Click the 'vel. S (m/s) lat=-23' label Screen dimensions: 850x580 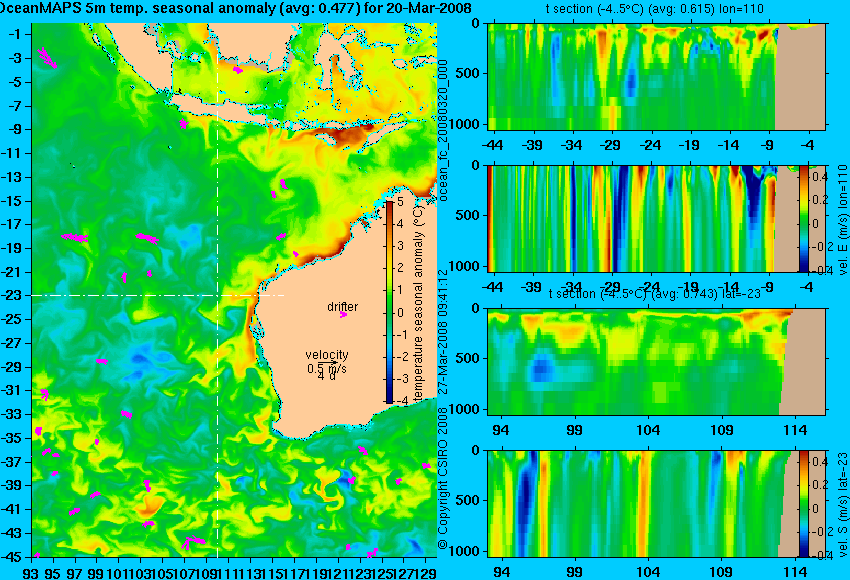coord(843,504)
